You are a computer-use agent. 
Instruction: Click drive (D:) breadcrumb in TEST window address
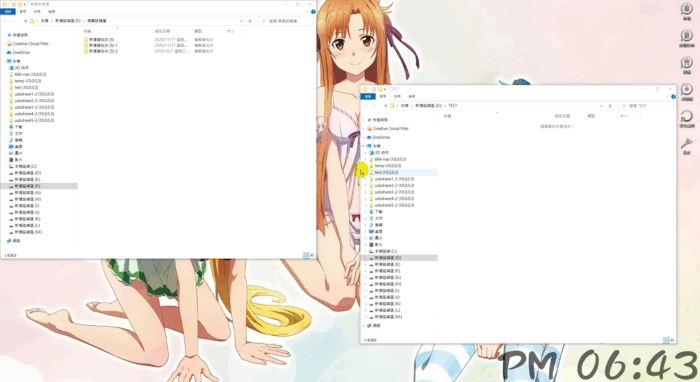(x=429, y=106)
